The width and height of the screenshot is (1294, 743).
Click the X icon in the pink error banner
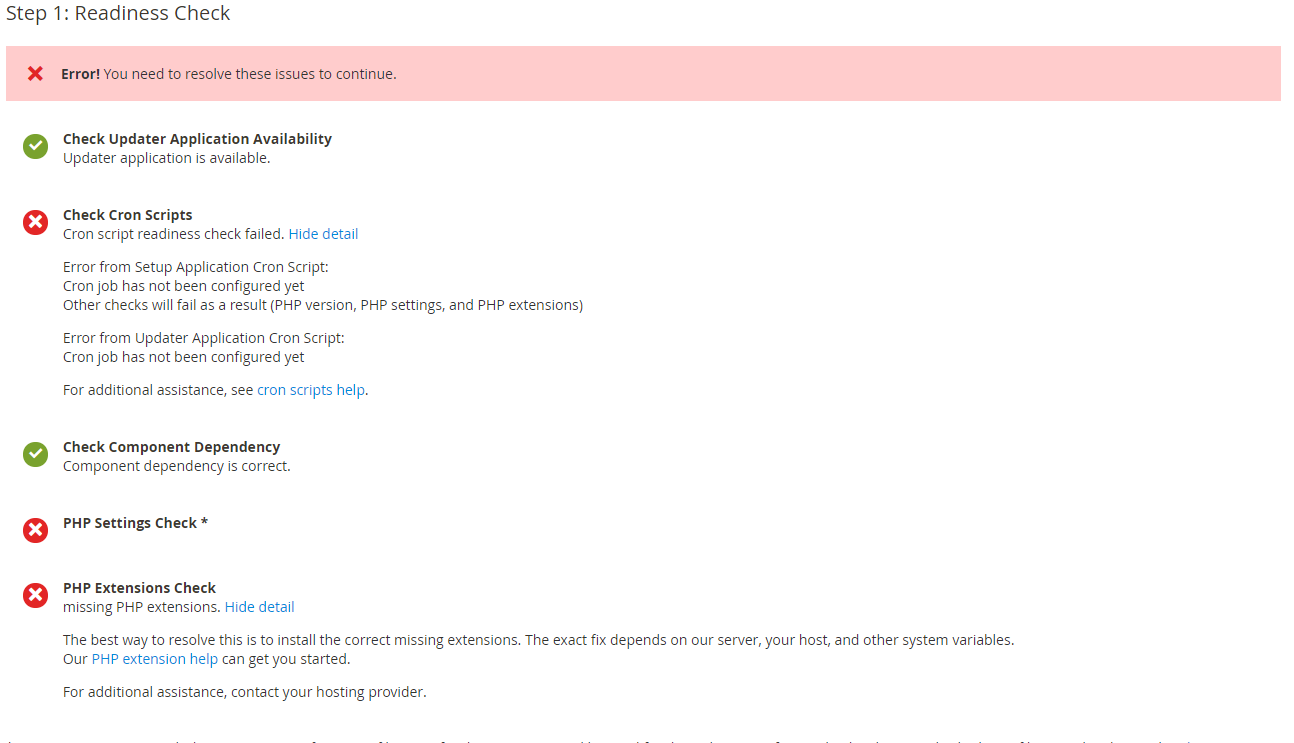pyautogui.click(x=36, y=73)
